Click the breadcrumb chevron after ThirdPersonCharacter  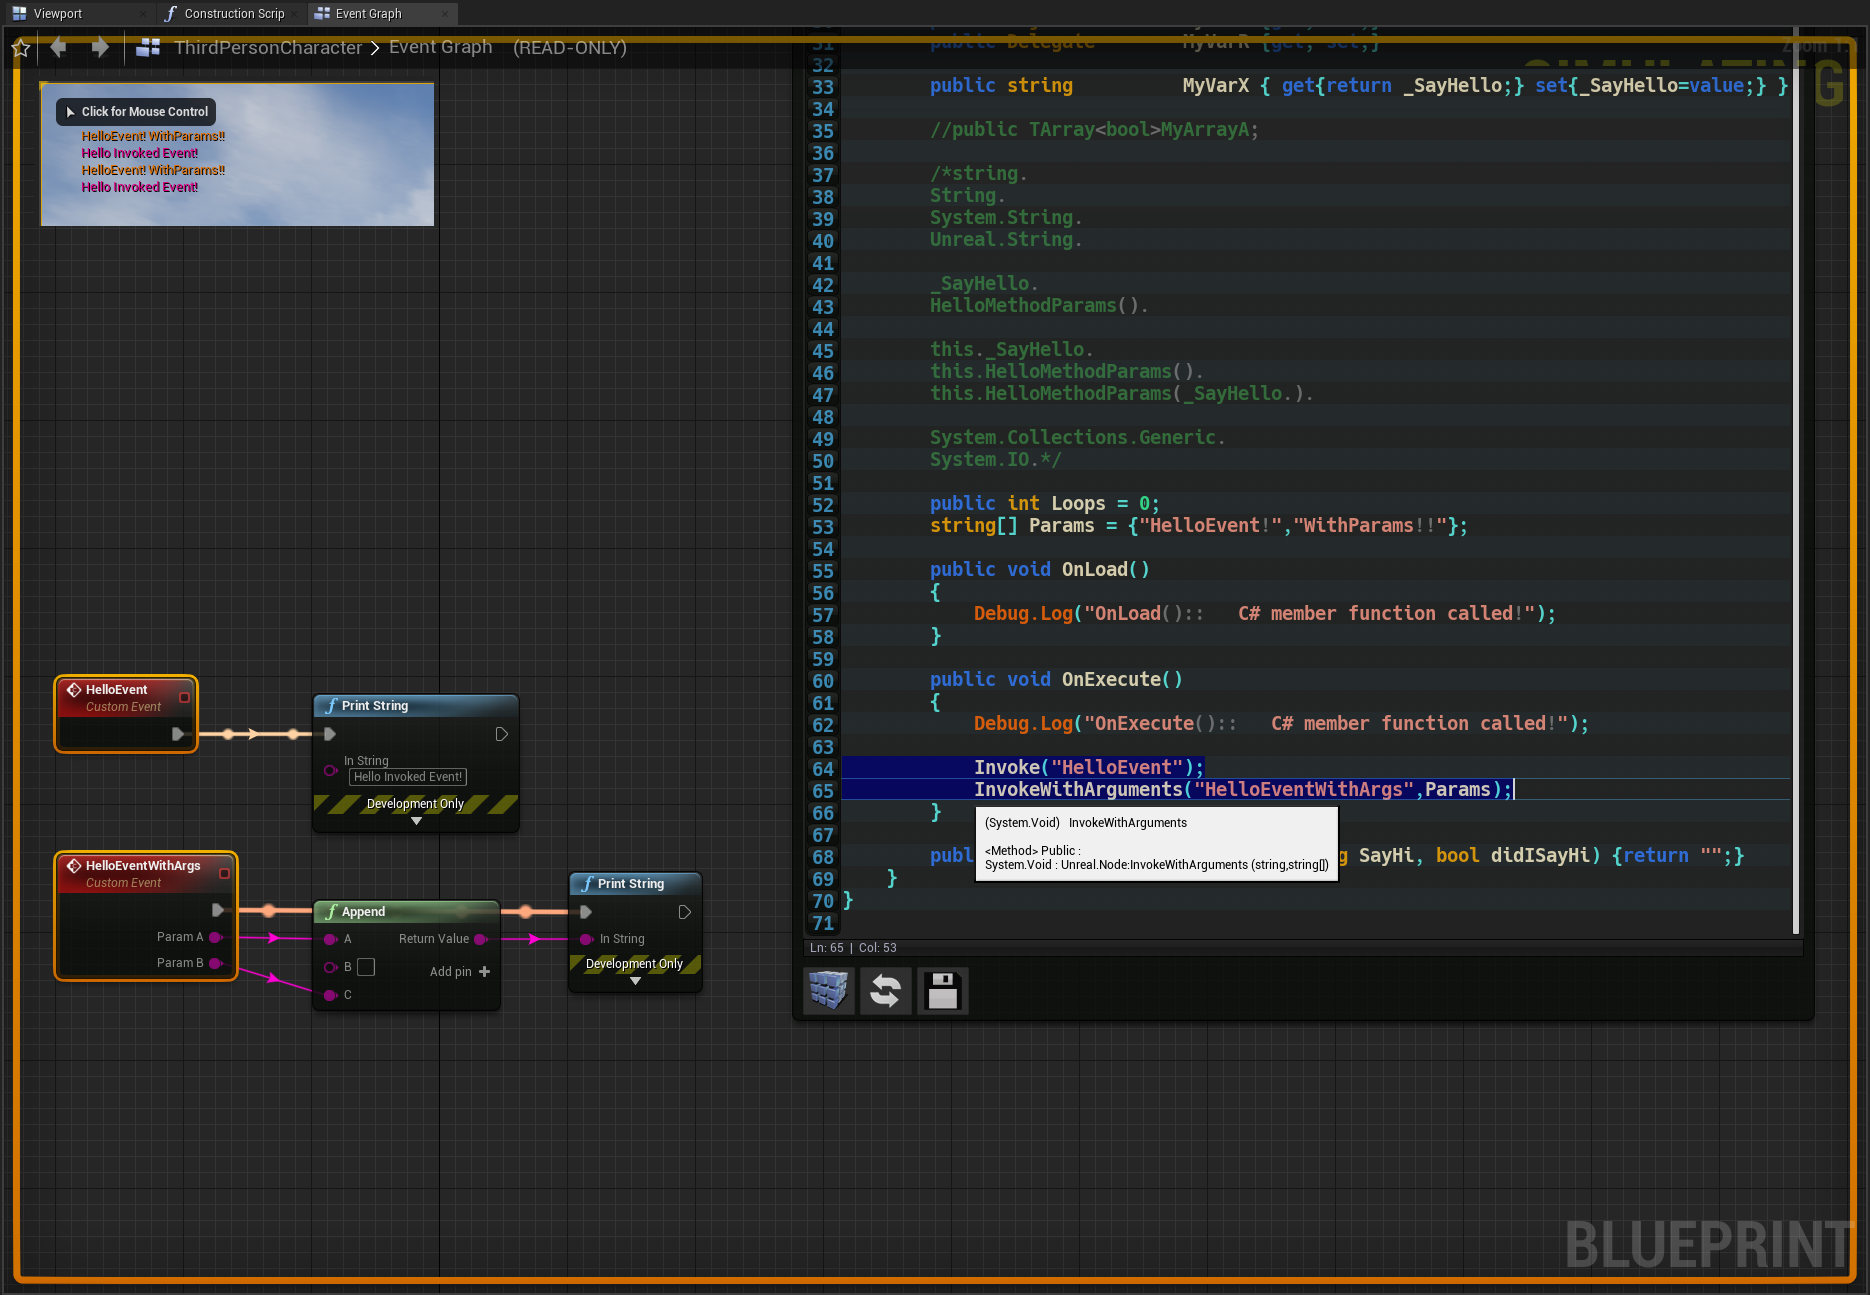[x=375, y=48]
